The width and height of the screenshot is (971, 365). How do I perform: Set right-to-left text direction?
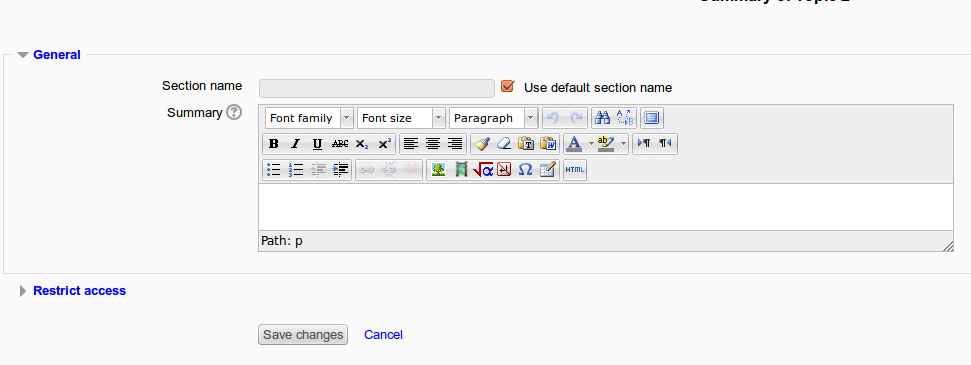[x=666, y=144]
